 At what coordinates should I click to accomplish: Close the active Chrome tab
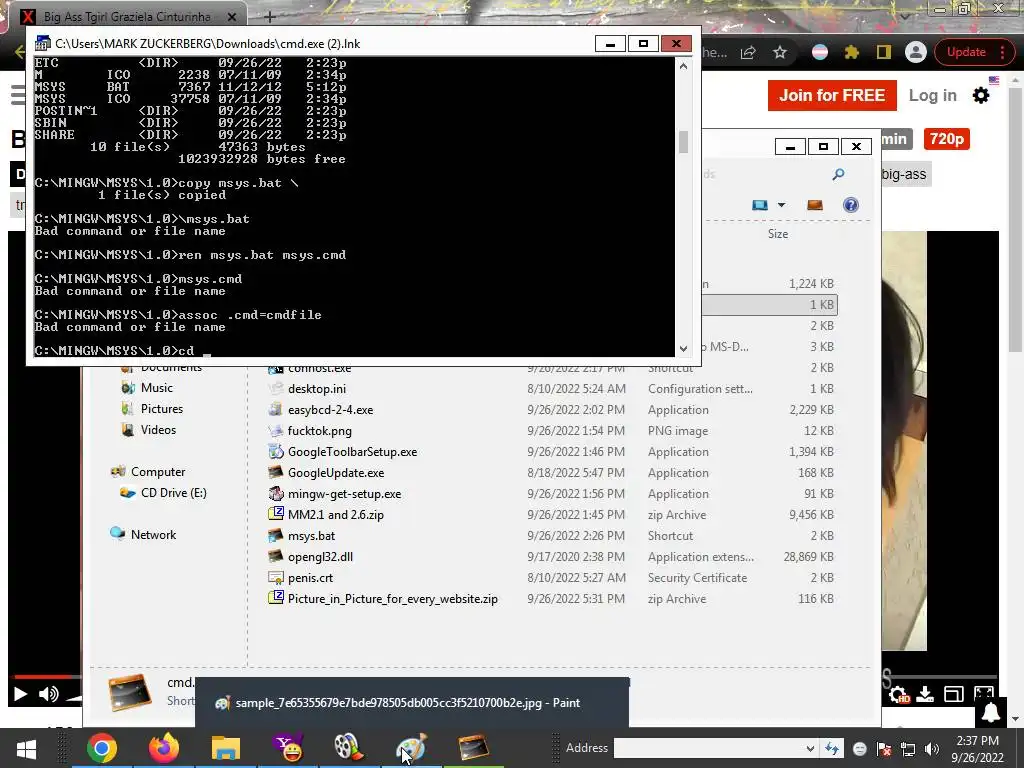[232, 16]
